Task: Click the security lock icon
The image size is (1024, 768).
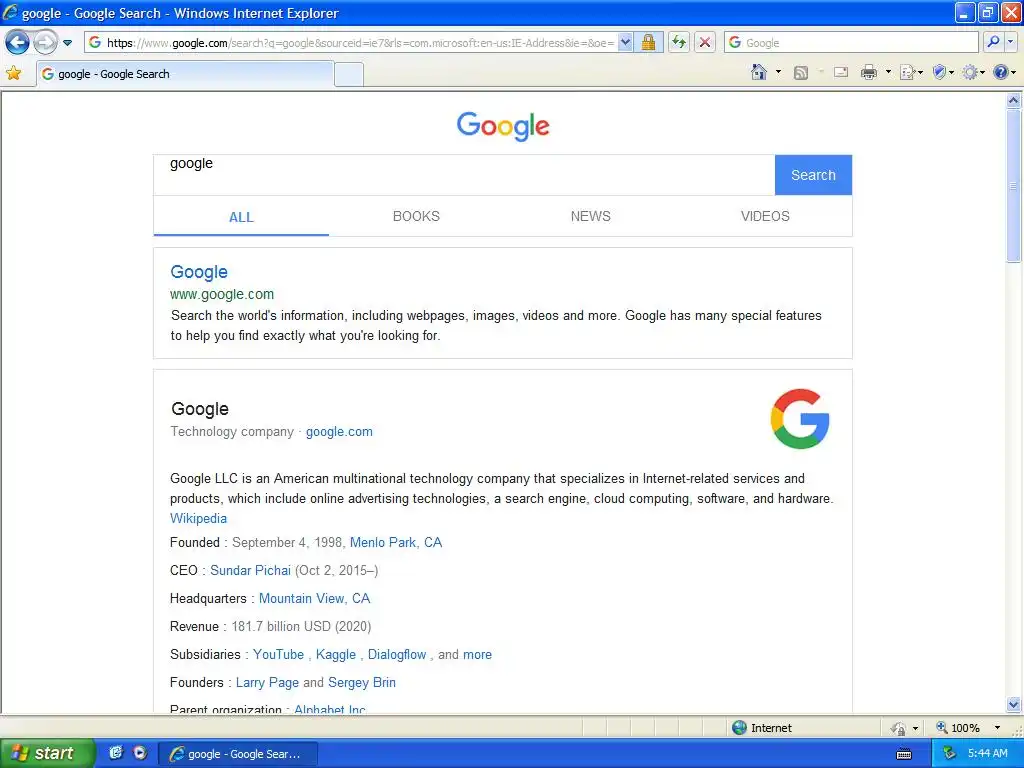Action: tap(648, 43)
